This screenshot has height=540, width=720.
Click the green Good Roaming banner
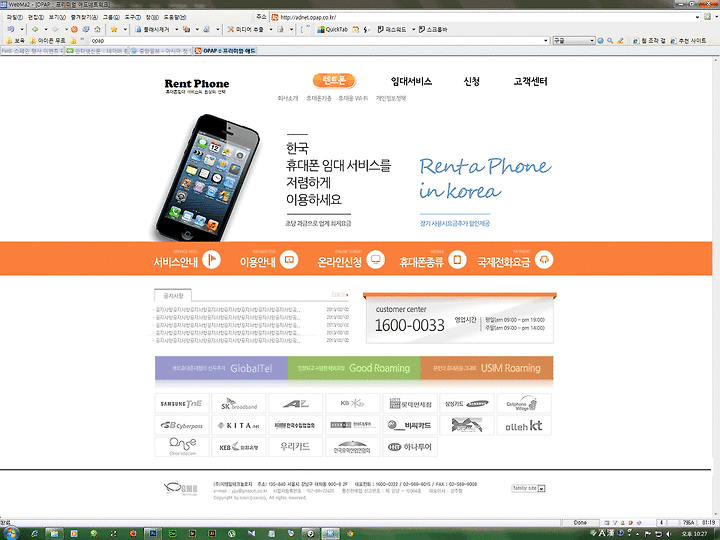(x=354, y=368)
